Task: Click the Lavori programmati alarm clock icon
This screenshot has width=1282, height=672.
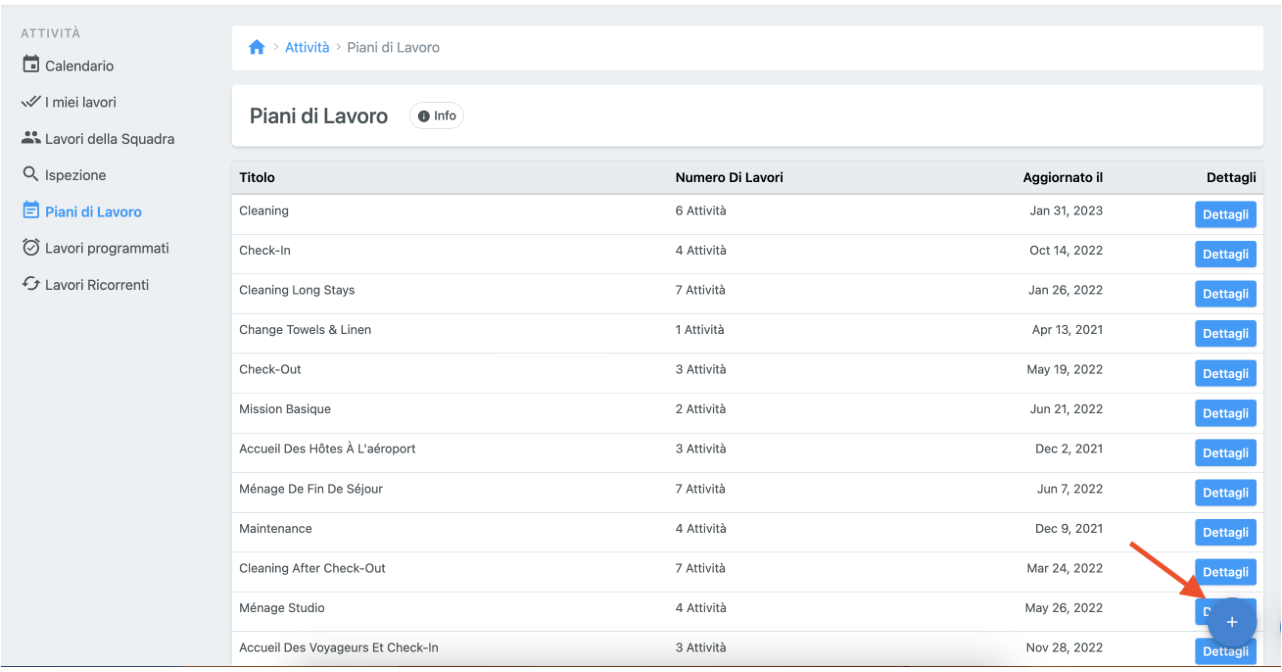Action: pyautogui.click(x=31, y=248)
